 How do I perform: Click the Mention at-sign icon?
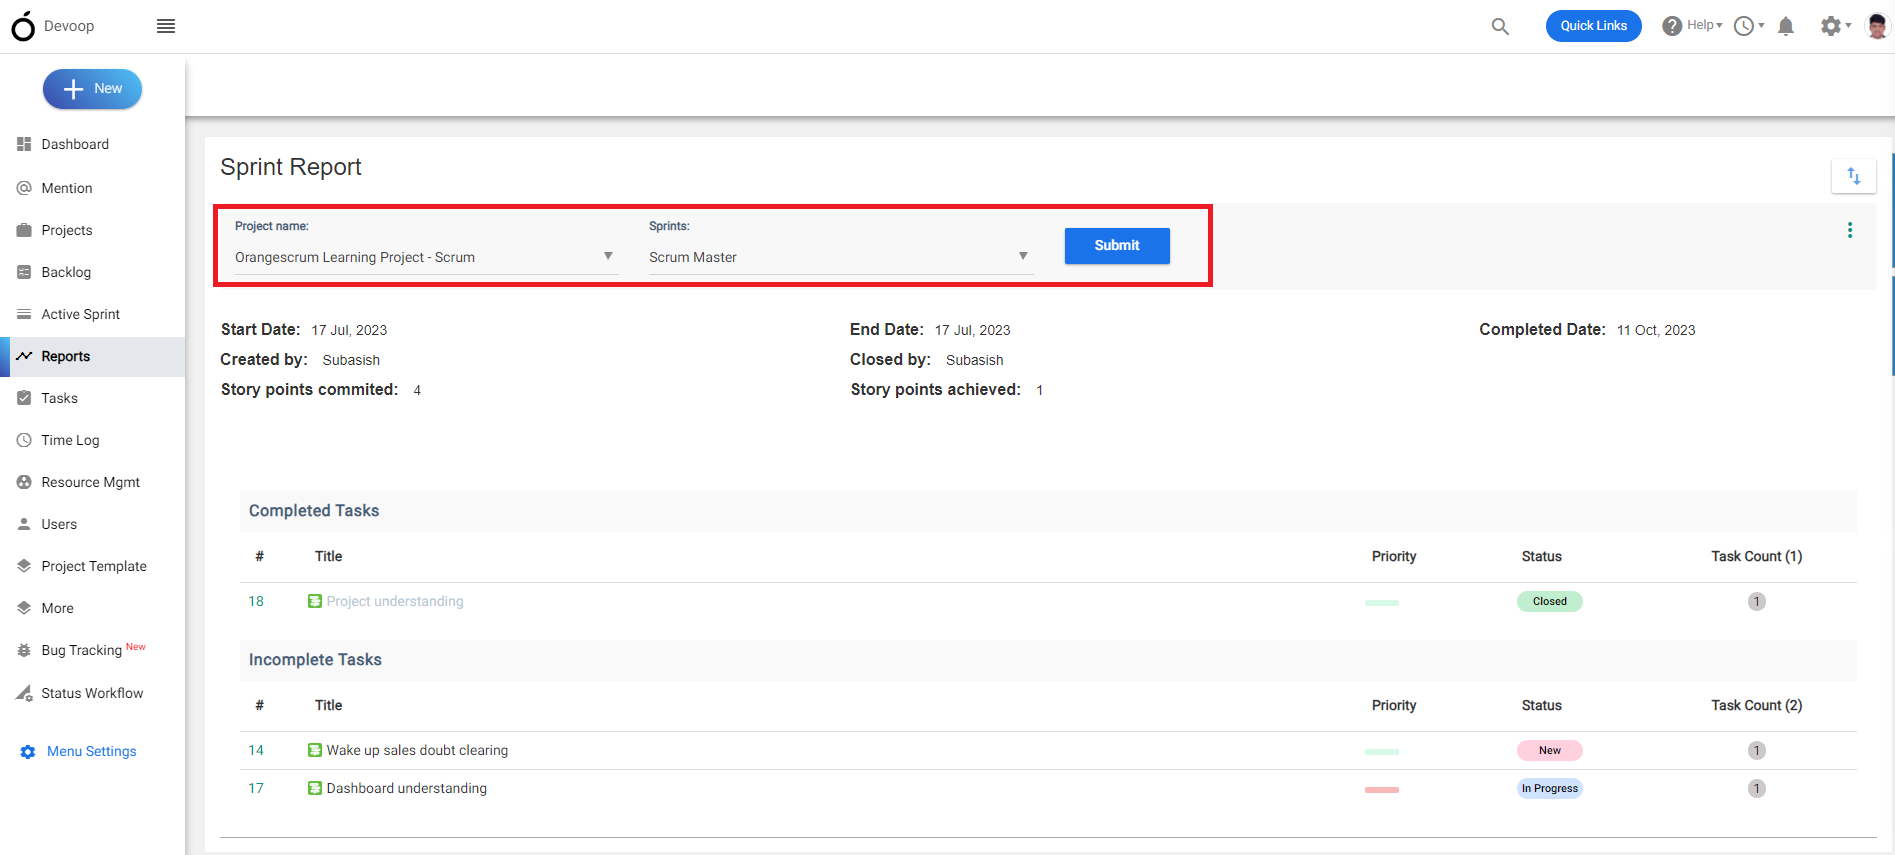(x=24, y=188)
